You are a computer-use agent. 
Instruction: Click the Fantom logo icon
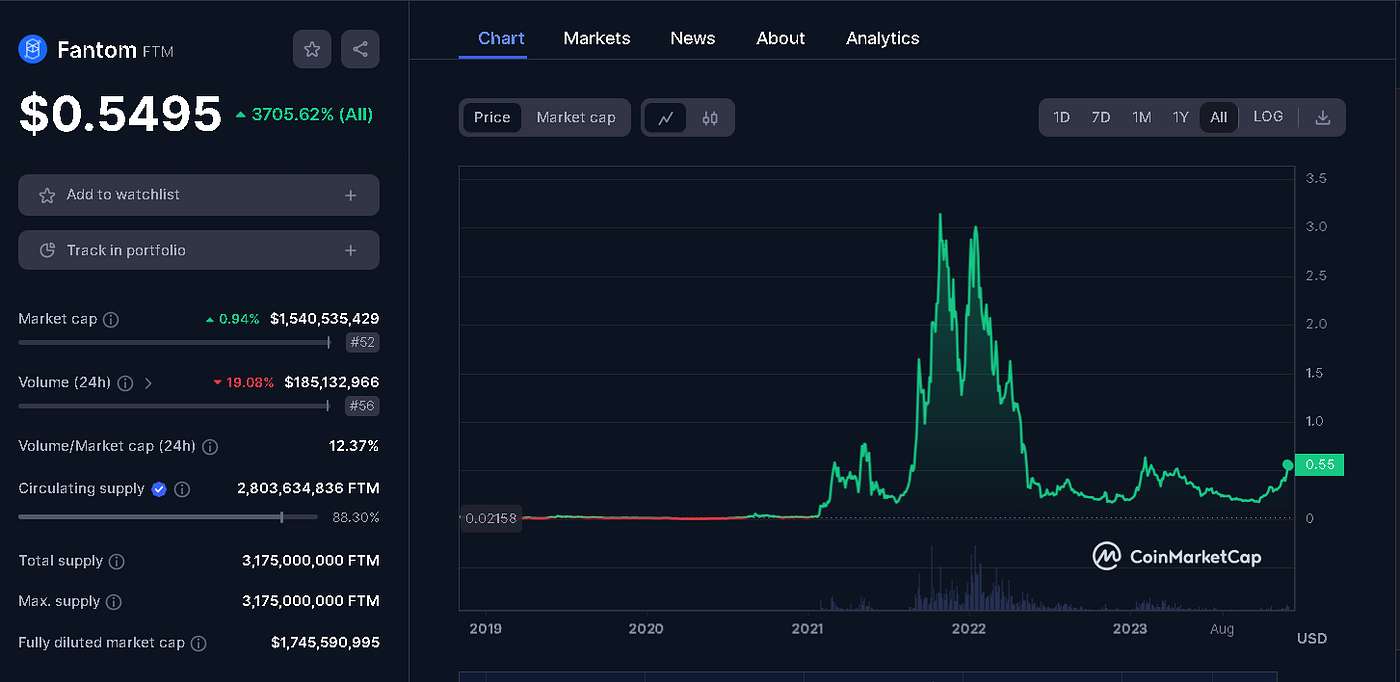(33, 49)
